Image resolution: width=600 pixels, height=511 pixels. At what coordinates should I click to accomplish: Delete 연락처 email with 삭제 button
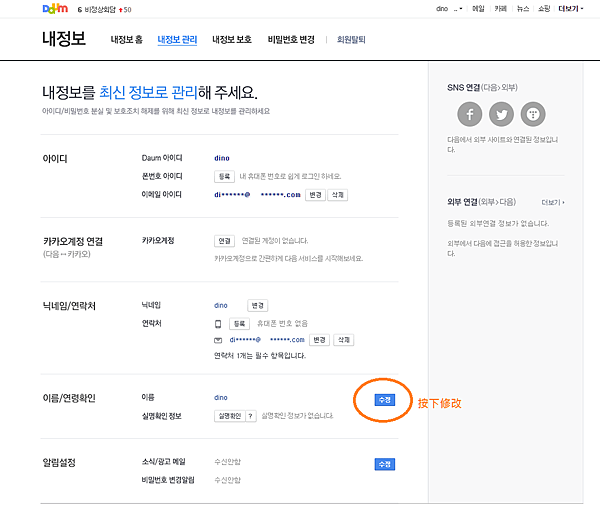click(344, 340)
